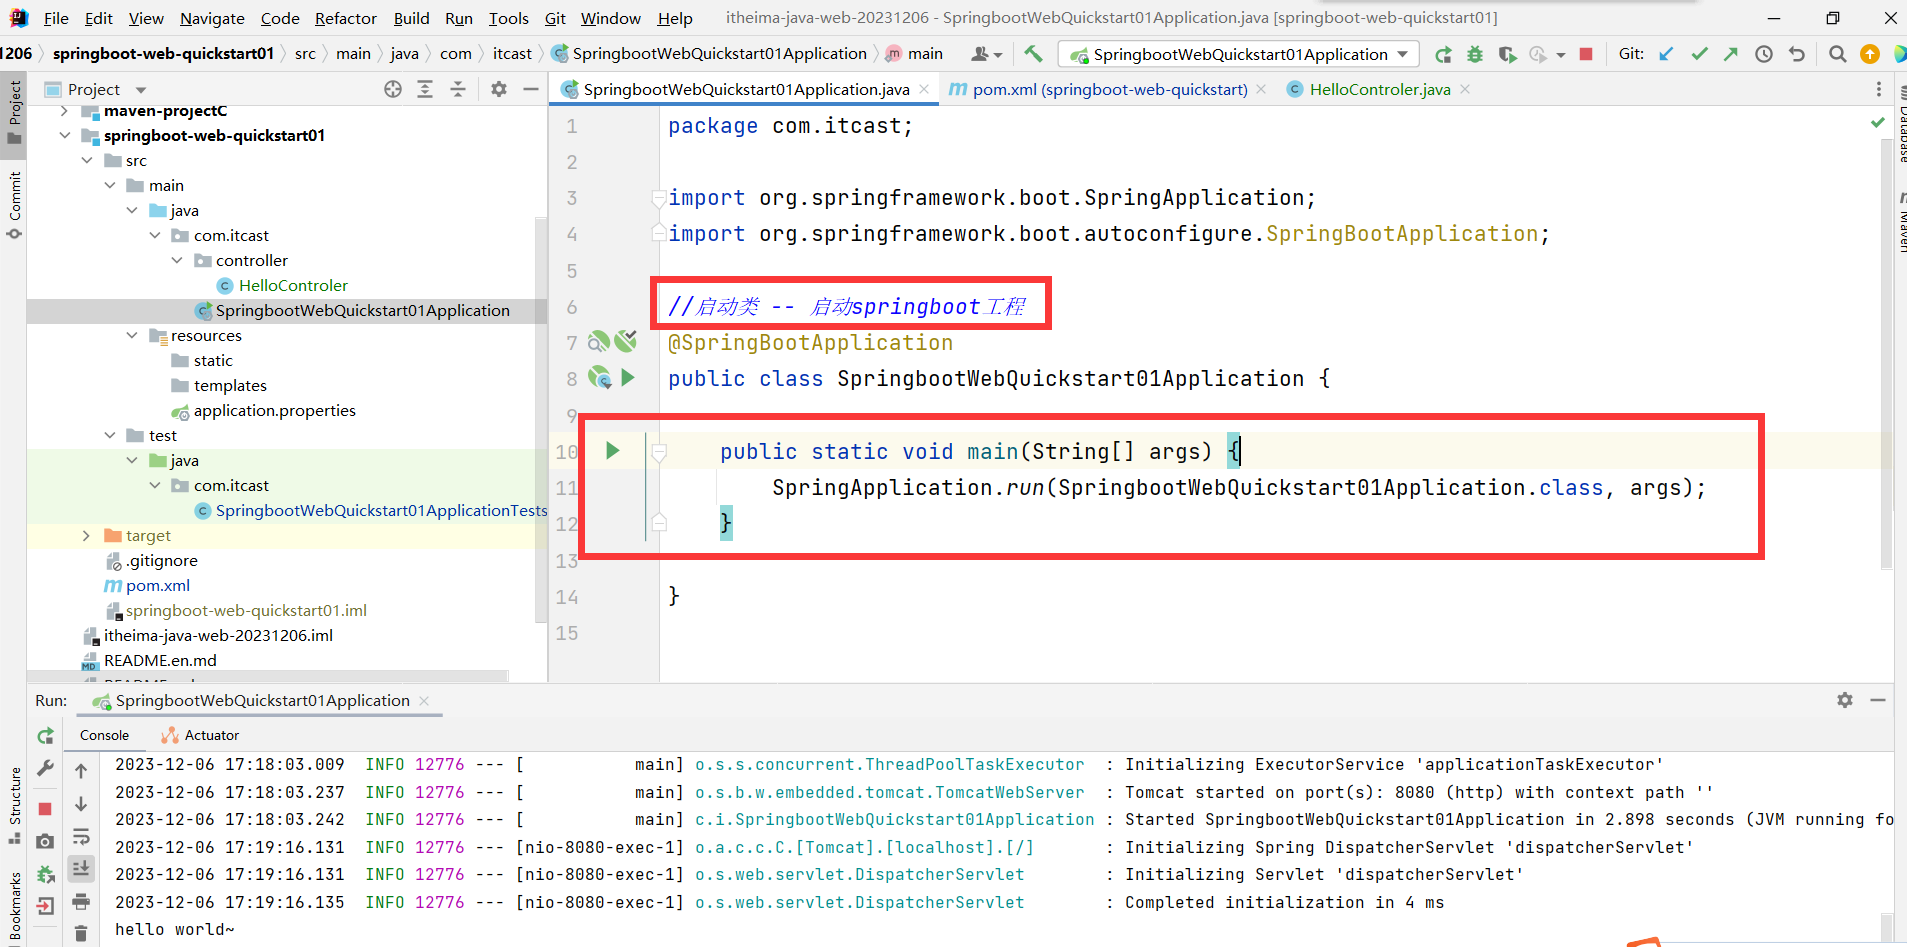Rerun application in Run panel
The image size is (1907, 947).
coord(45,736)
